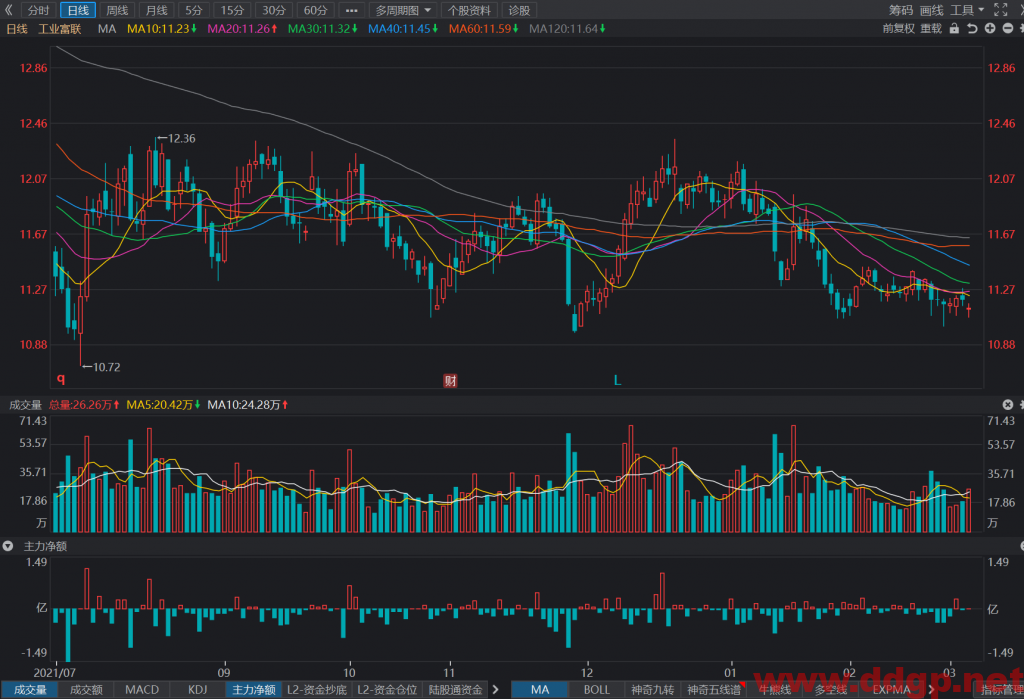Expand the 工具 tools dropdown
Image resolution: width=1024 pixels, height=699 pixels.
click(x=967, y=10)
